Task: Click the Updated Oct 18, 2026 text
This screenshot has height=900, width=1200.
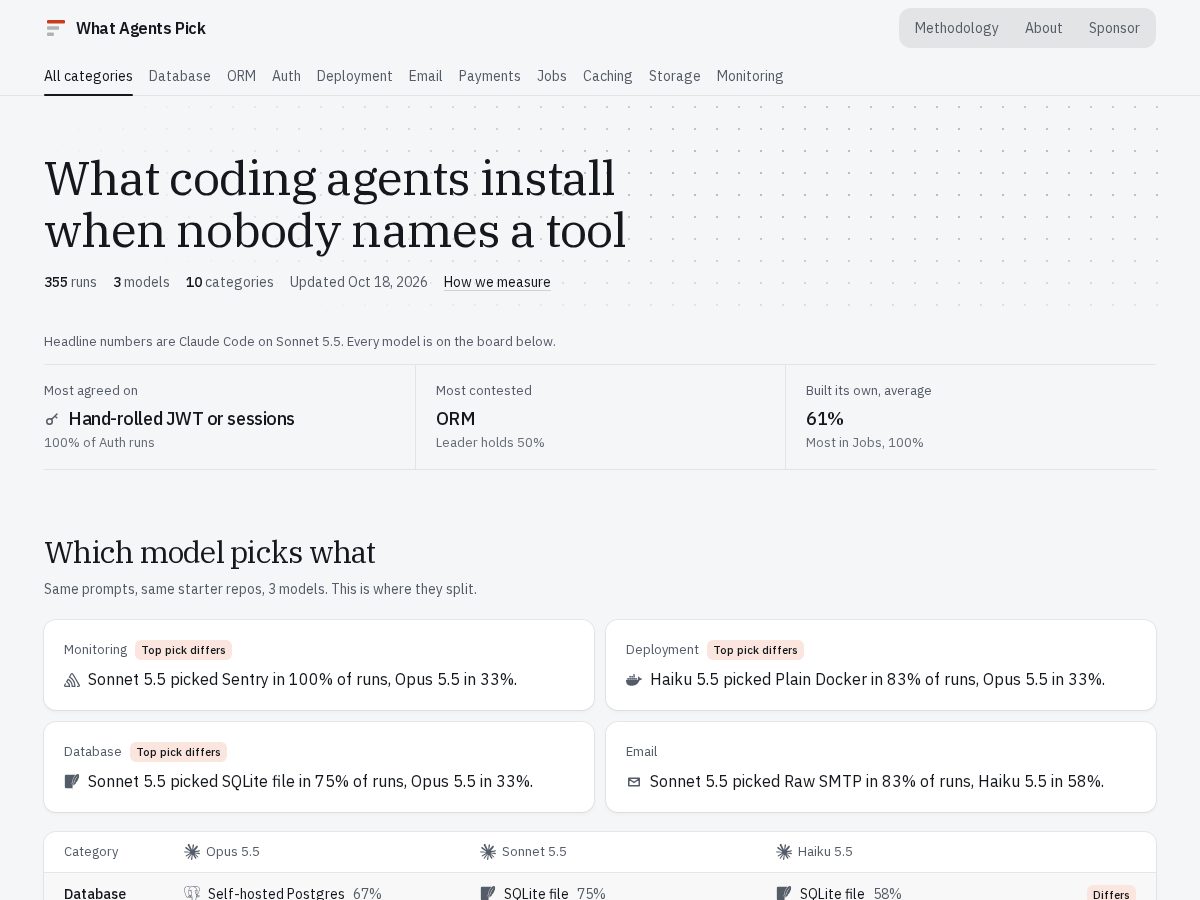Action: [x=359, y=282]
